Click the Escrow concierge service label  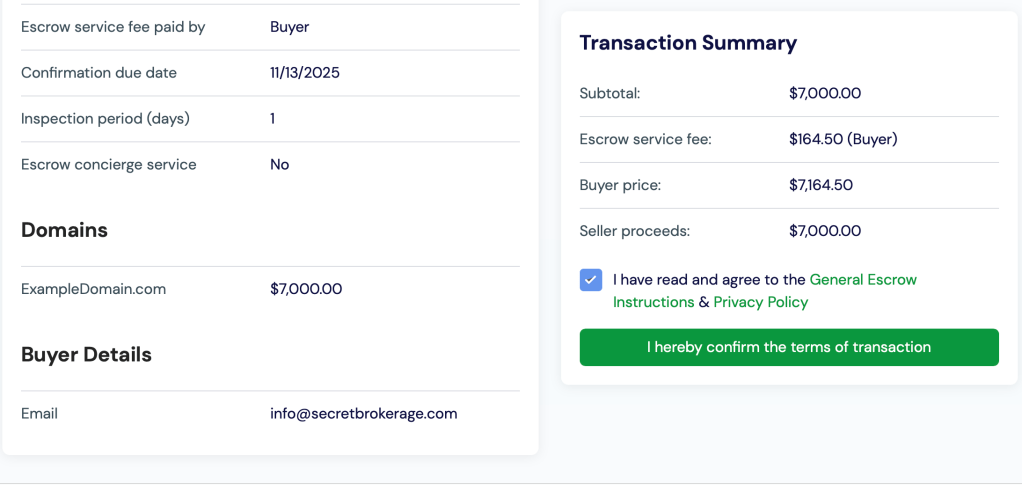pyautogui.click(x=108, y=164)
